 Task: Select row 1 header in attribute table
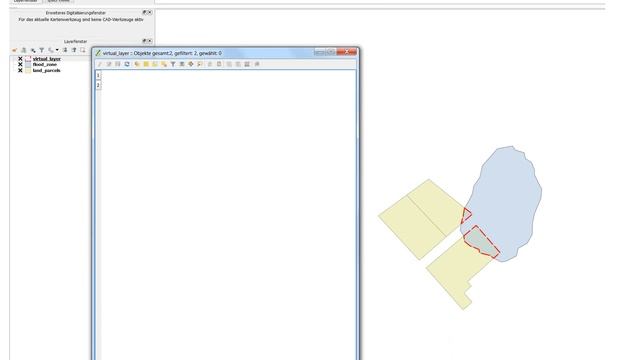pos(98,76)
